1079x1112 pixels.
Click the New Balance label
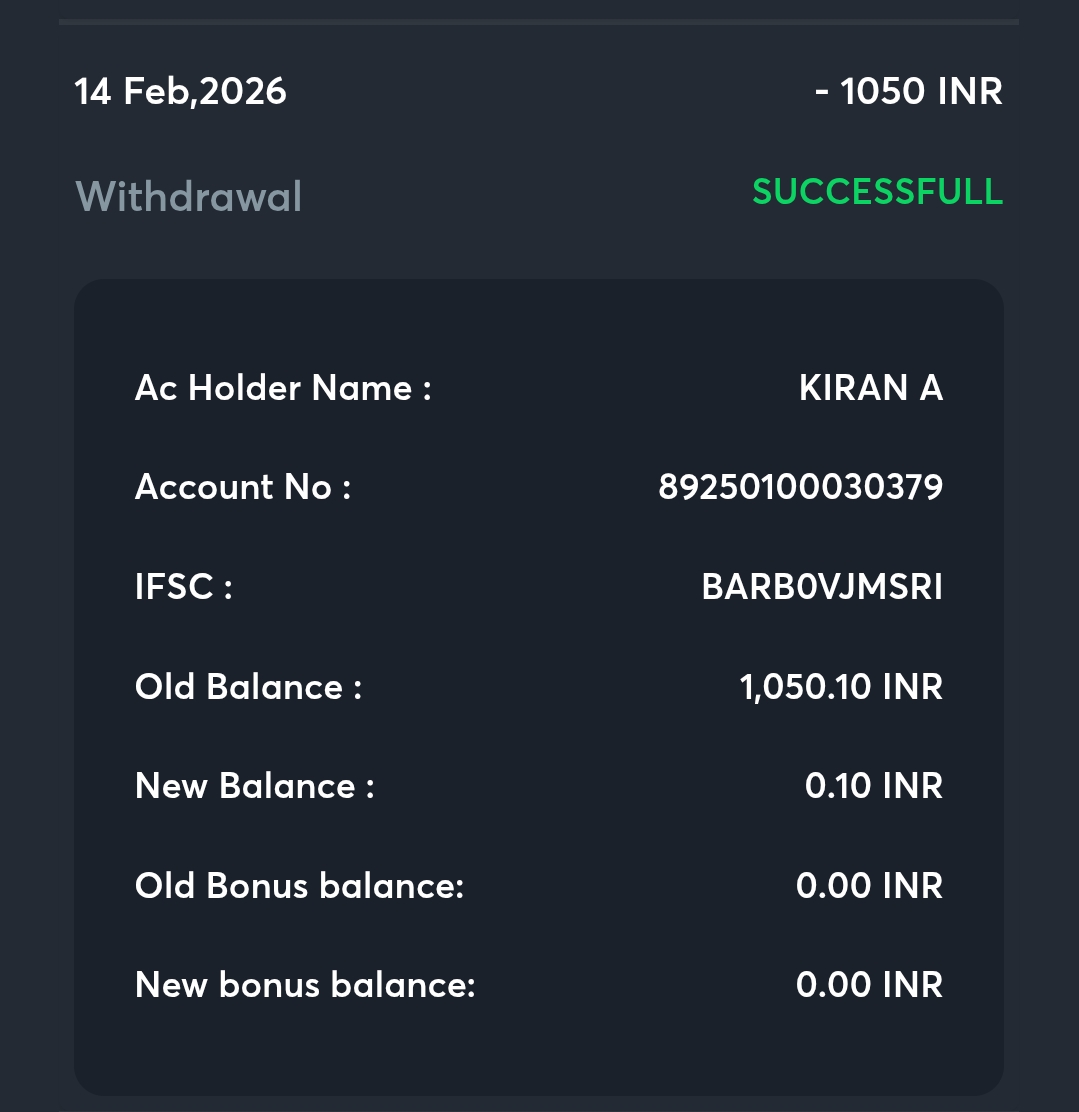point(254,786)
